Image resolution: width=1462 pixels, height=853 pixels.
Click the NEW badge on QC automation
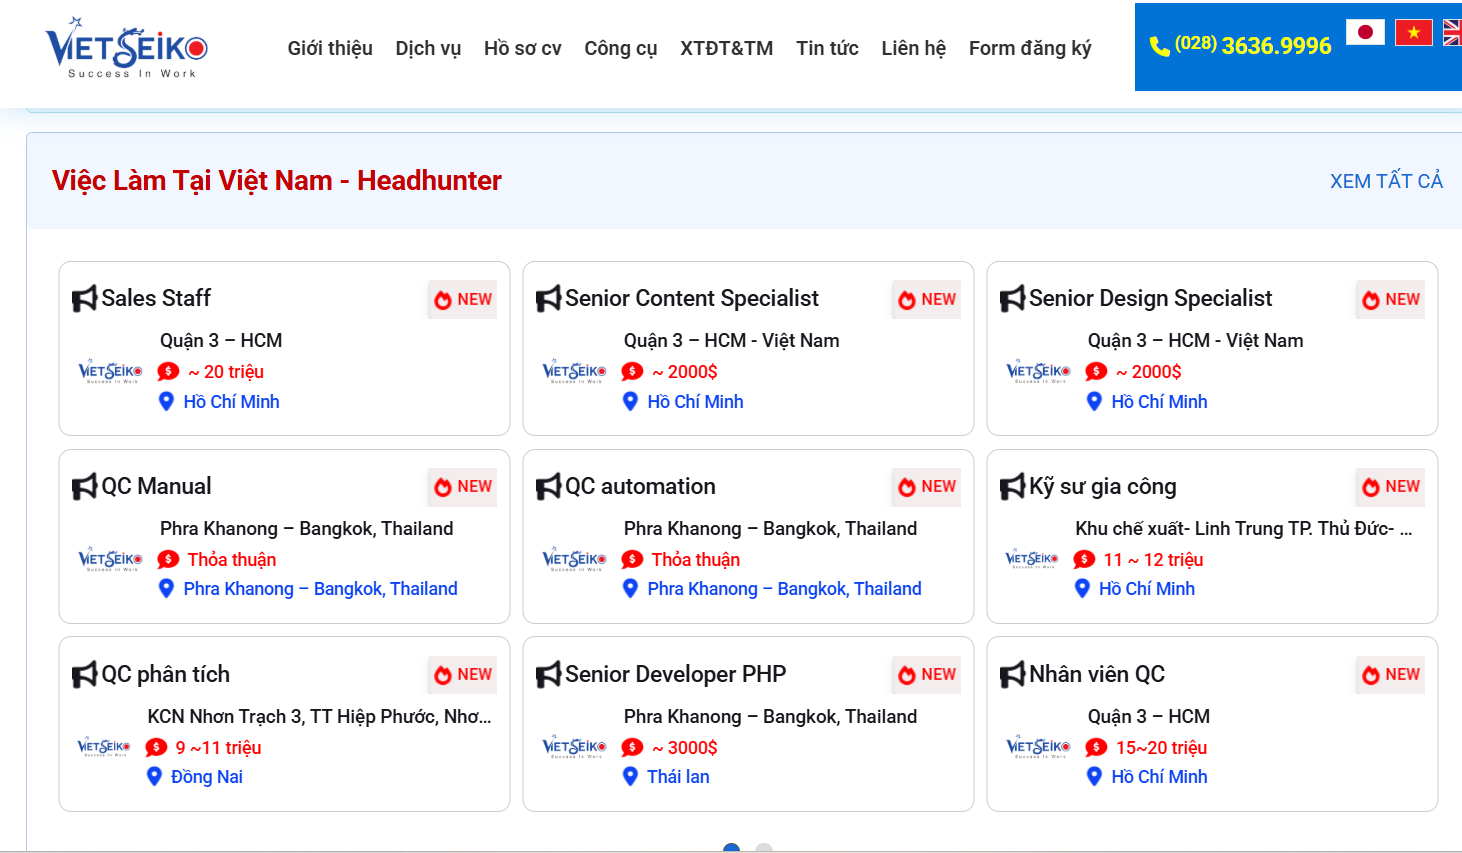(x=926, y=487)
